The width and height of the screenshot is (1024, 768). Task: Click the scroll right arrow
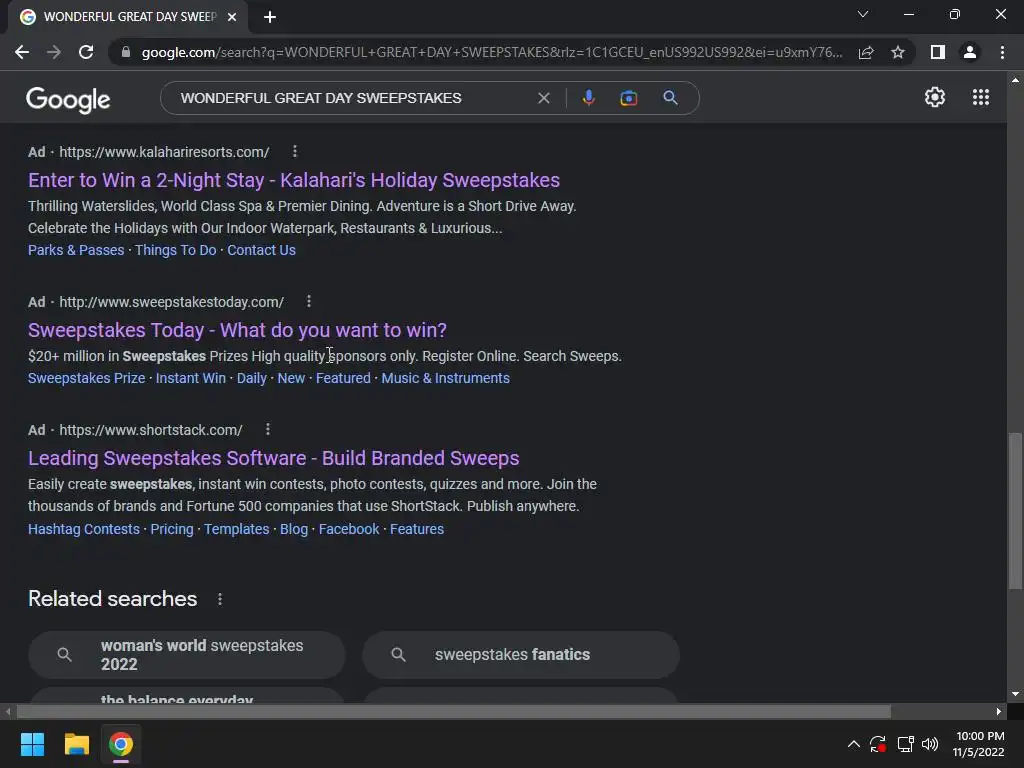999,712
